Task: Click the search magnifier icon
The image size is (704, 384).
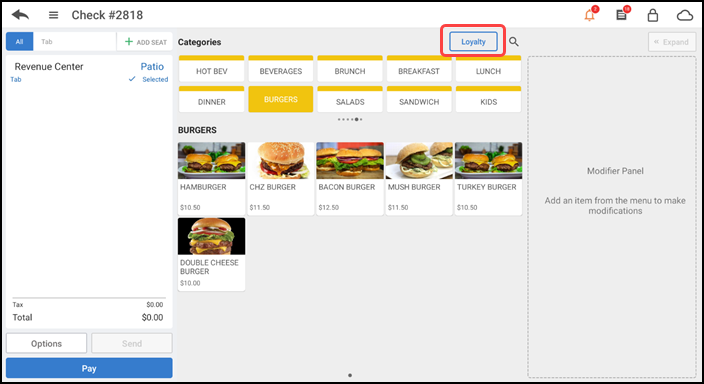Action: tap(514, 42)
